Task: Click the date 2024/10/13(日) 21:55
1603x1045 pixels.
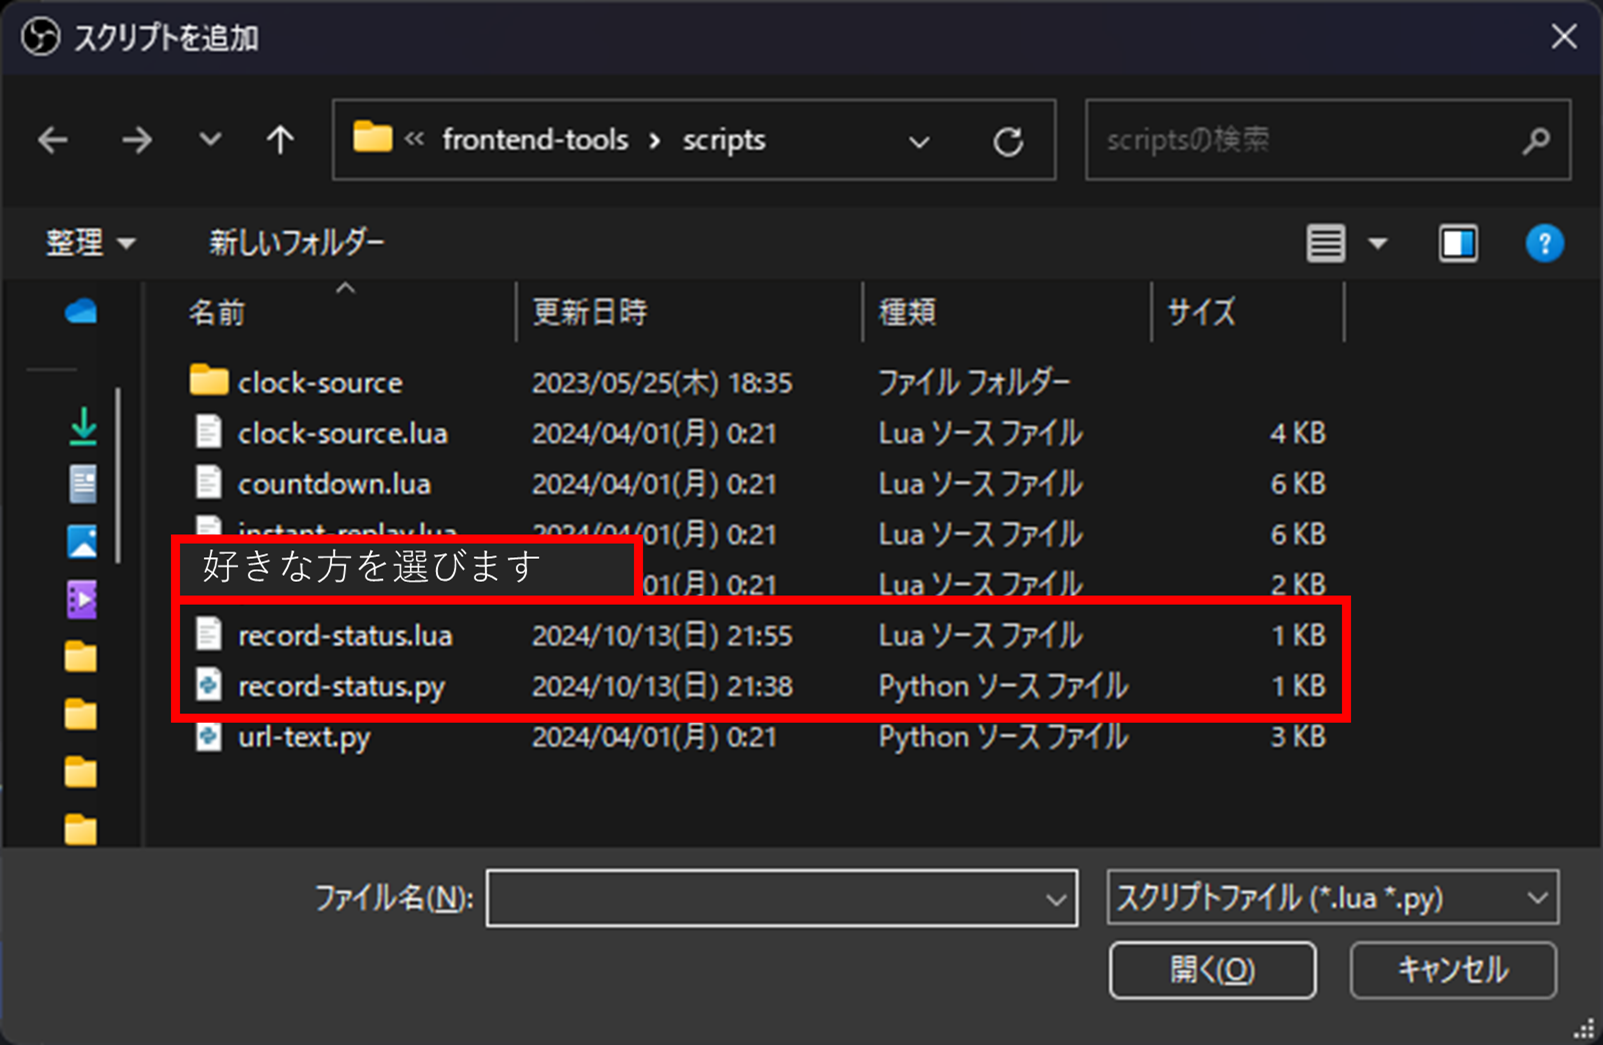Action: click(662, 636)
